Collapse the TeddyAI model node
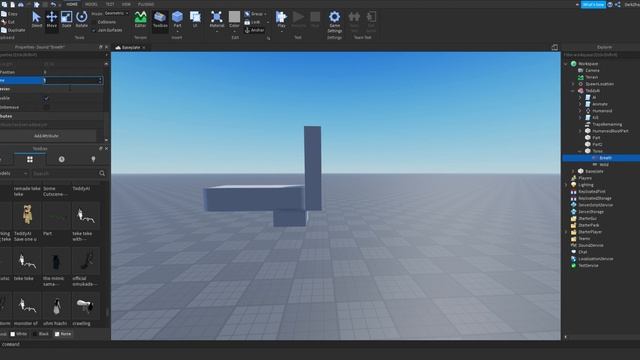Image resolution: width=640 pixels, height=360 pixels. tap(573, 91)
